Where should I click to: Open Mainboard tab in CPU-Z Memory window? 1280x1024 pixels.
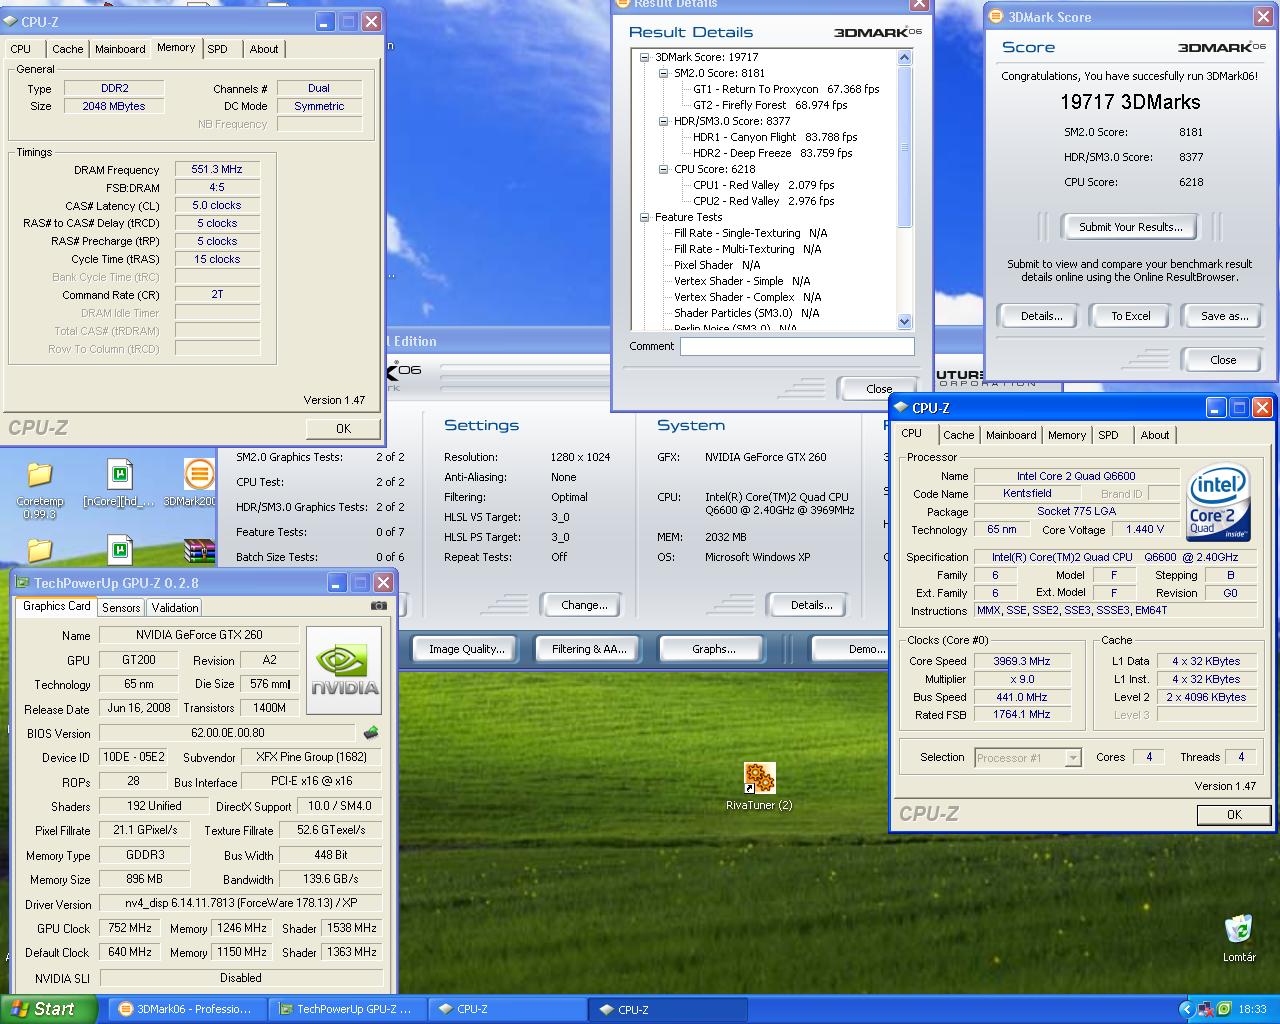tap(120, 49)
